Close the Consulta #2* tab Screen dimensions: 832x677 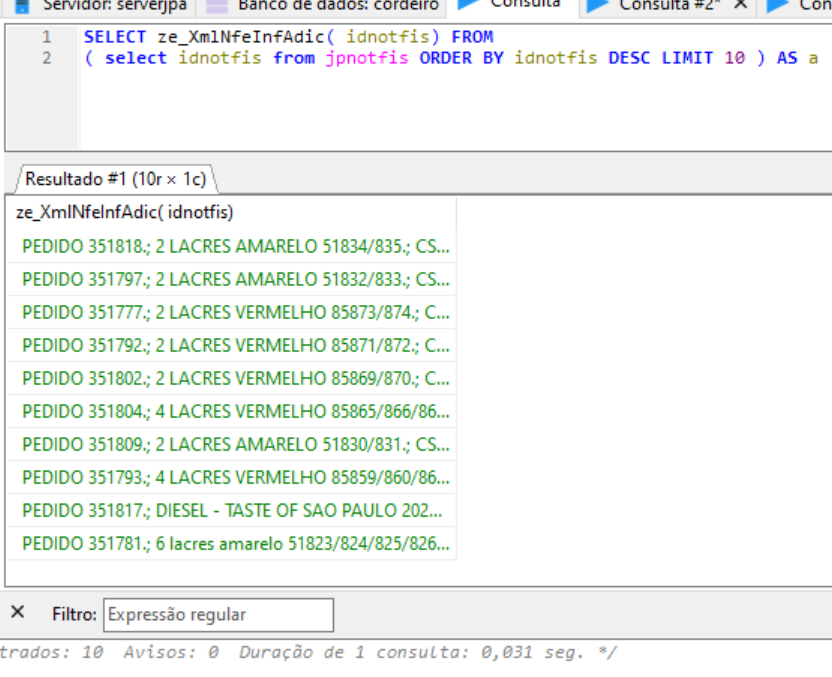(740, 5)
